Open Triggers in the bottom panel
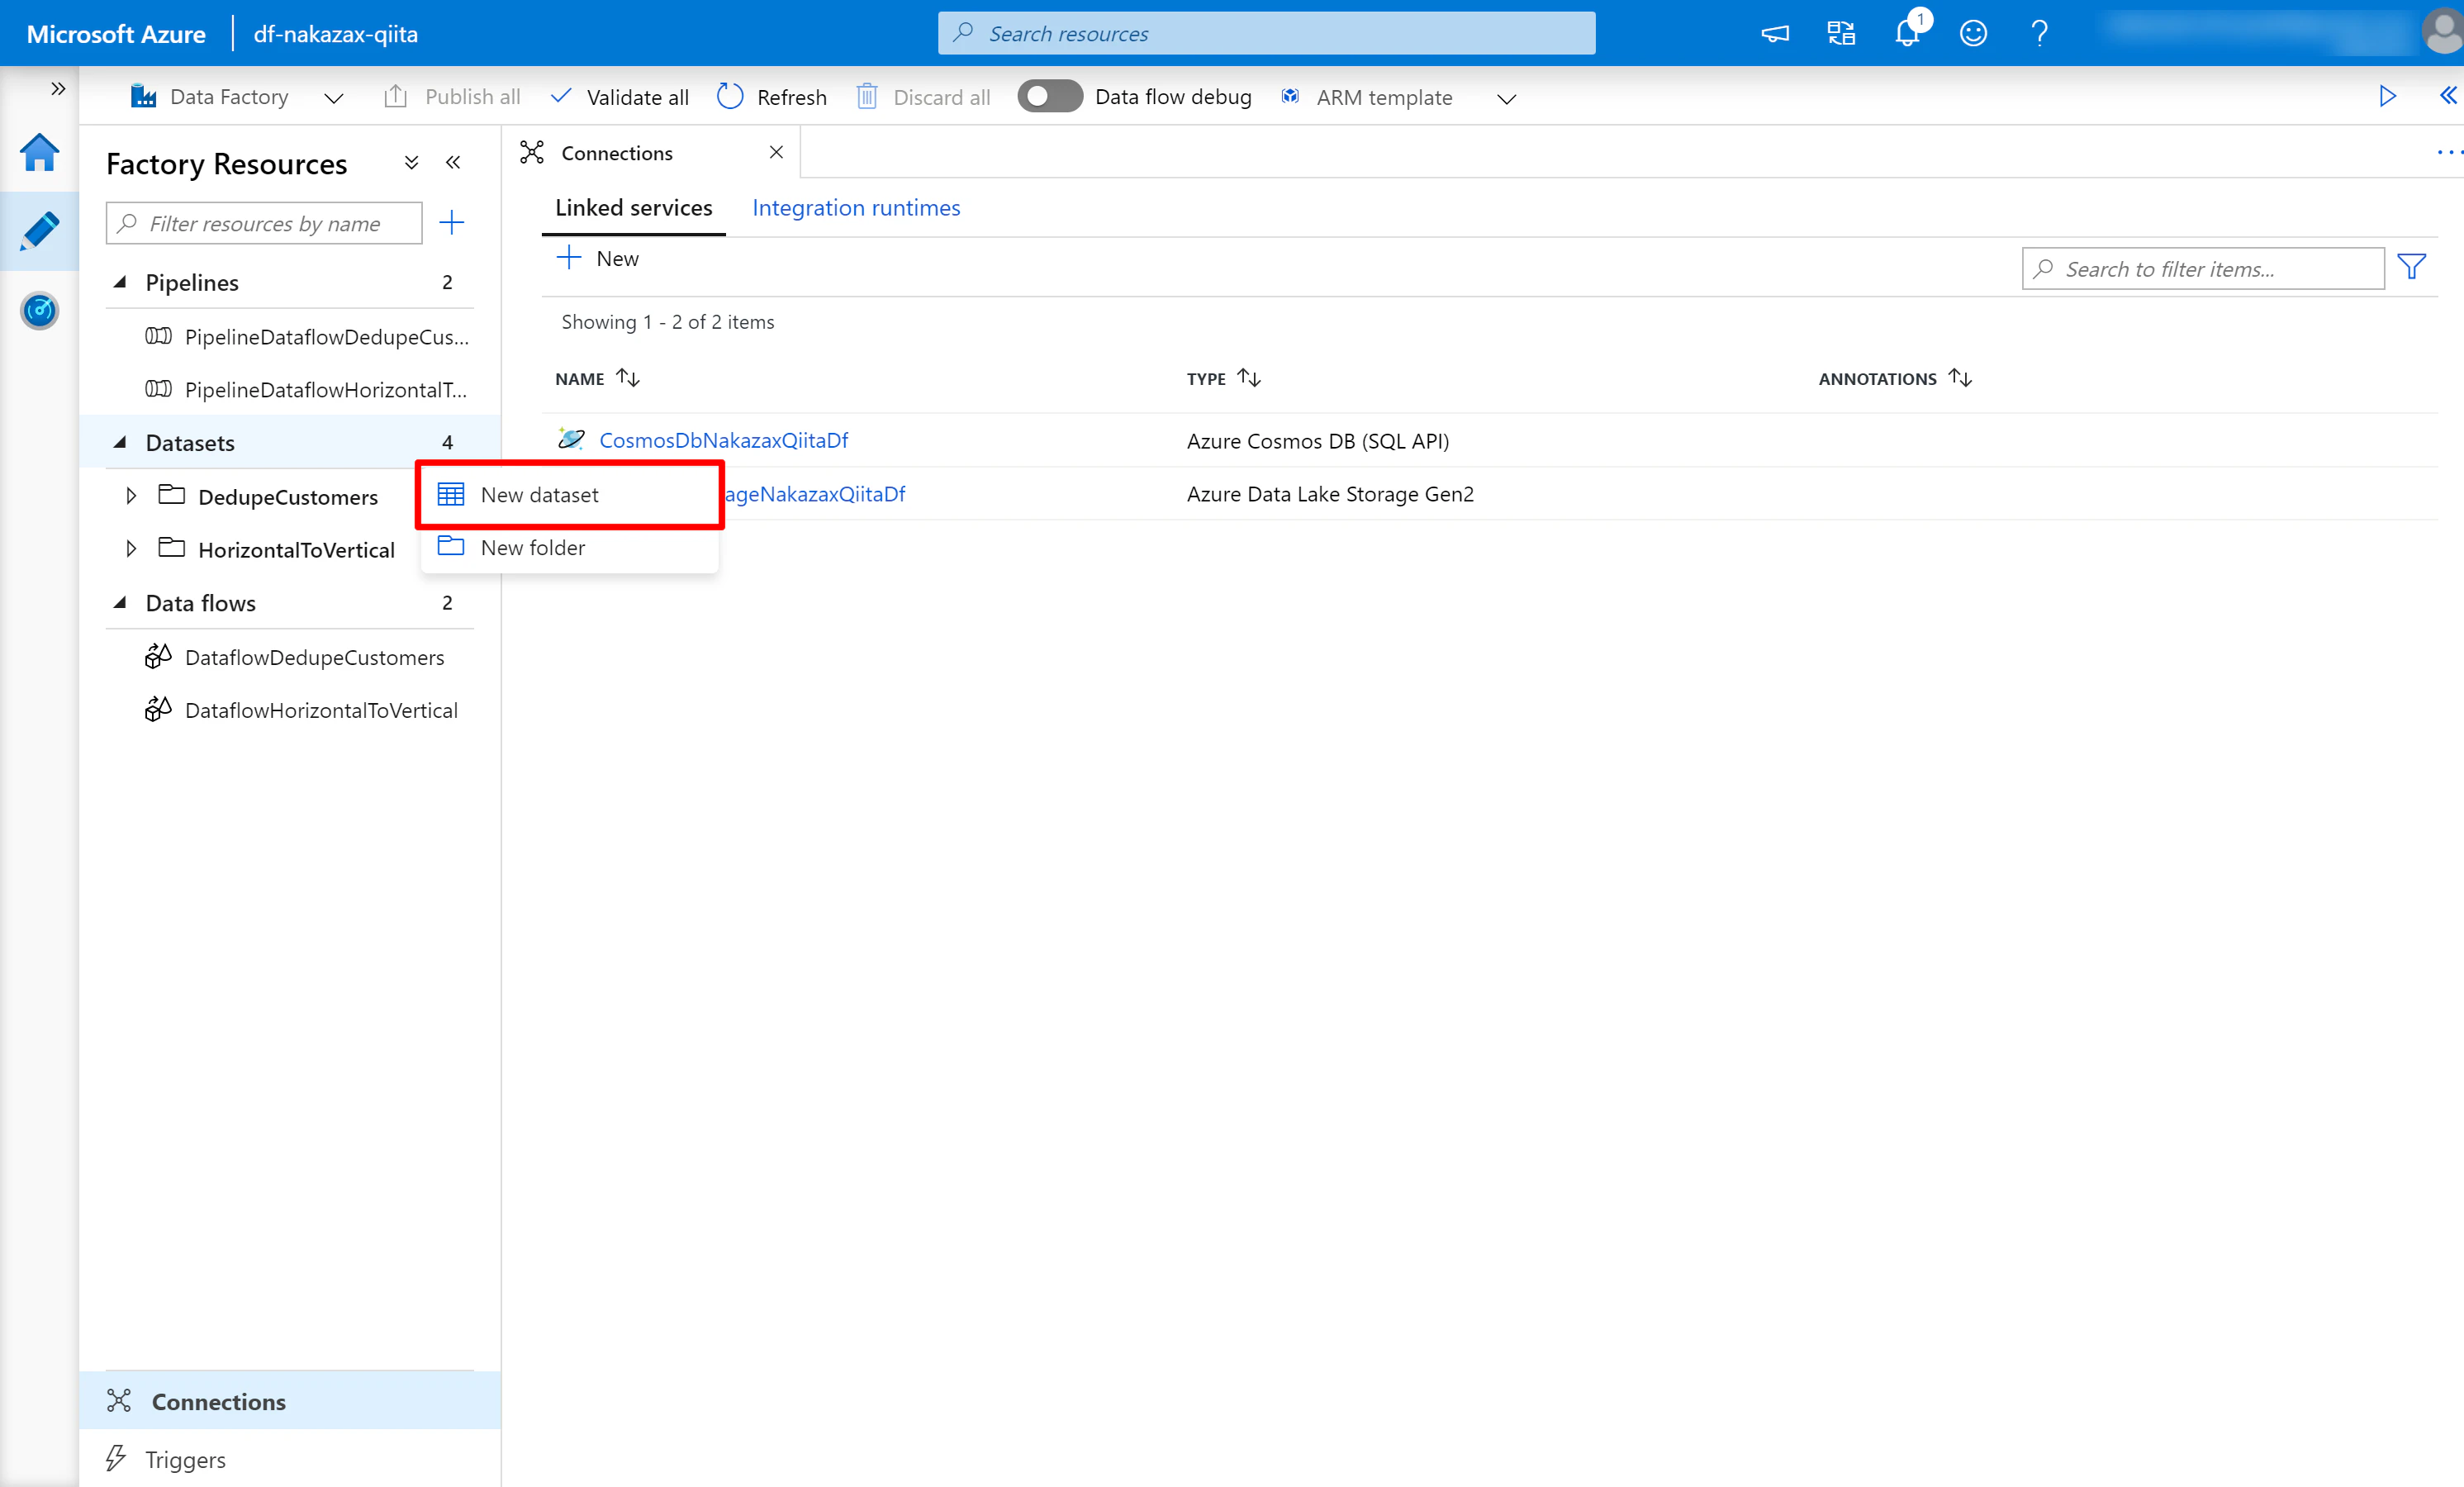This screenshot has height=1487, width=2464. pos(290,1459)
